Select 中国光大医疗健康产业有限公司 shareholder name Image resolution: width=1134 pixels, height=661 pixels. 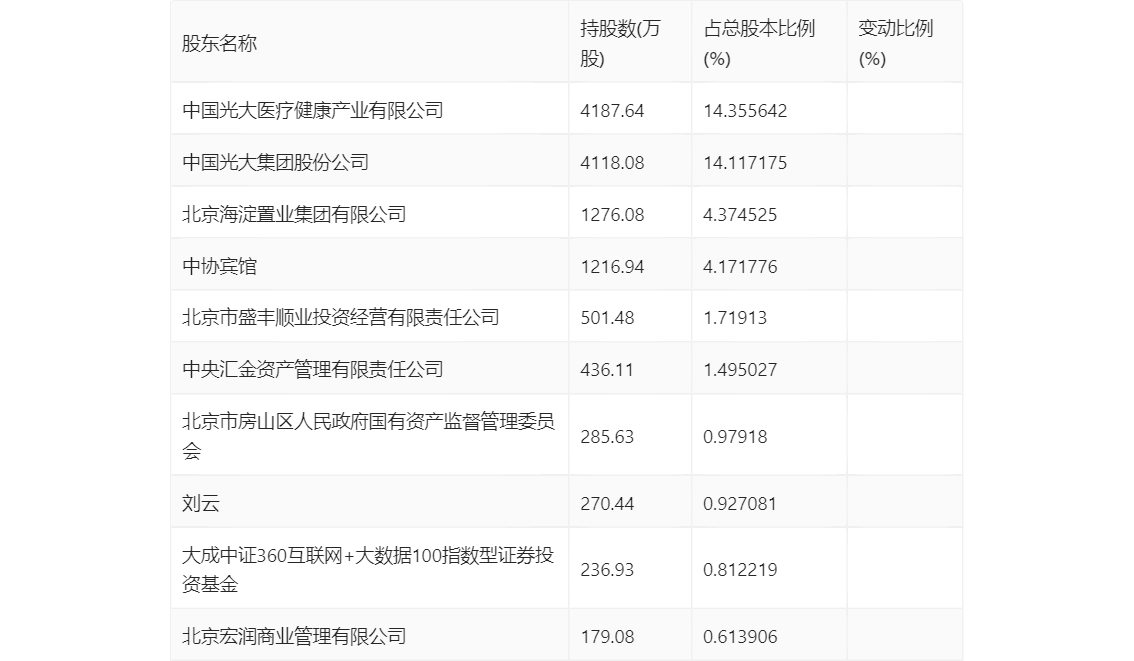[312, 110]
